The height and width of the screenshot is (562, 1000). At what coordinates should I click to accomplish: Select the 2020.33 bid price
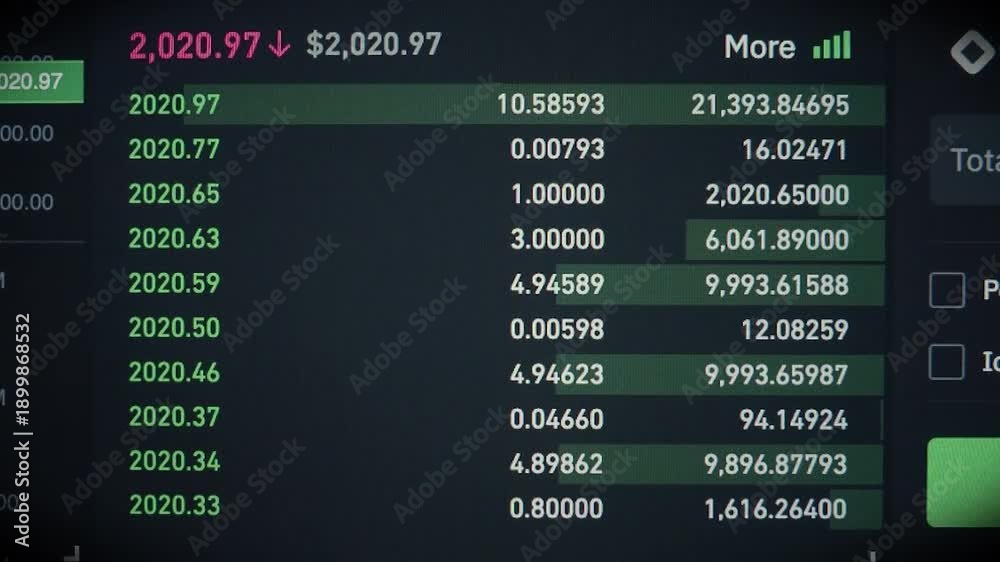(x=174, y=505)
